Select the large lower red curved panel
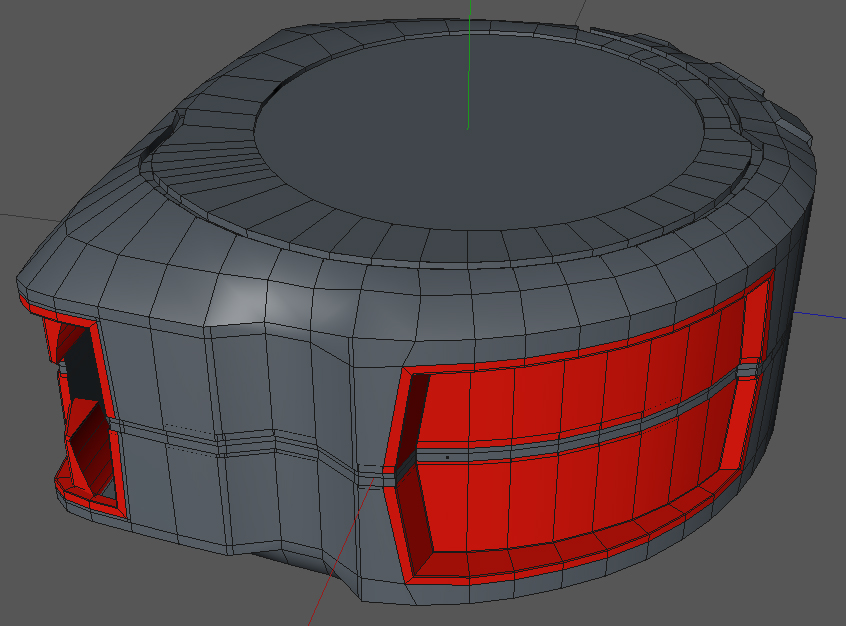 tap(577, 494)
